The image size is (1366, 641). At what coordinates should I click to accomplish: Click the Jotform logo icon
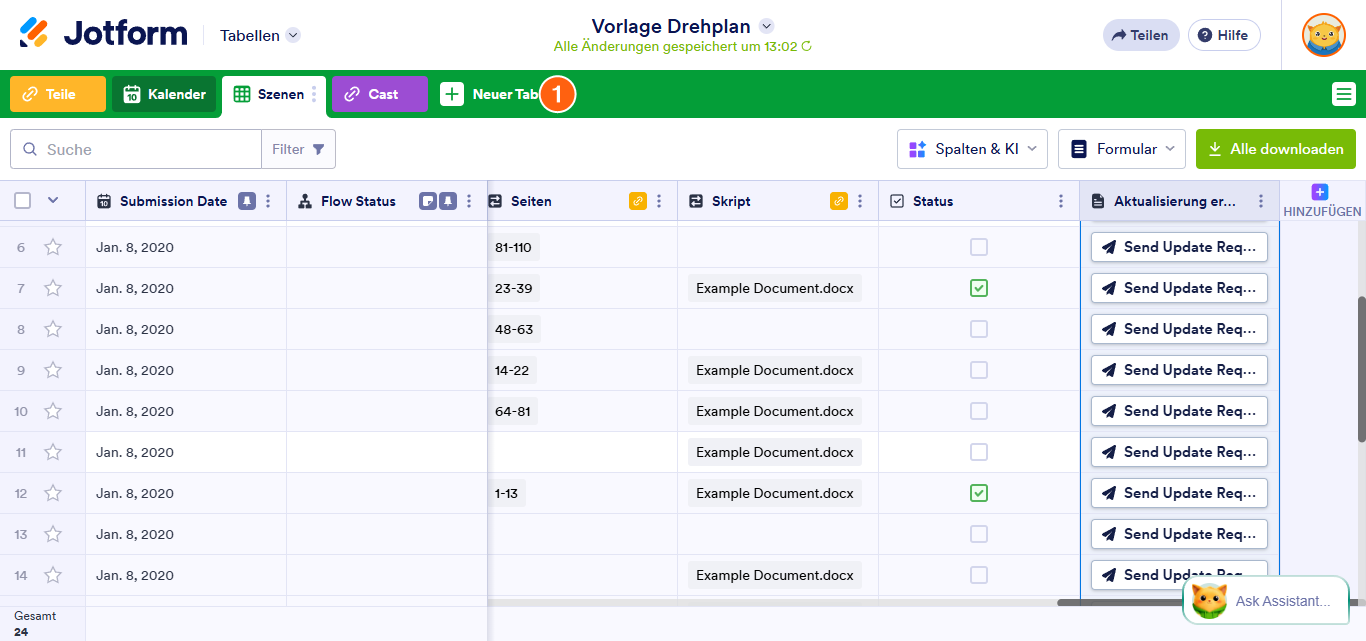(x=34, y=33)
